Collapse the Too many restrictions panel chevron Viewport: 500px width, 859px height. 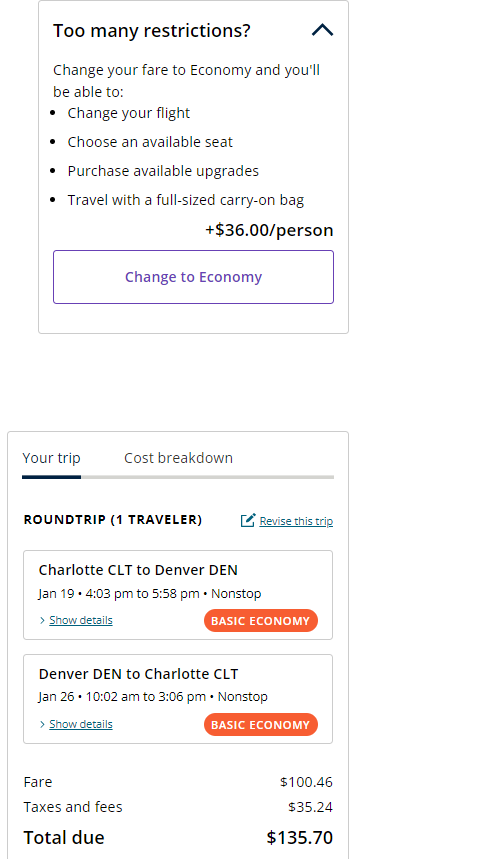tap(323, 30)
